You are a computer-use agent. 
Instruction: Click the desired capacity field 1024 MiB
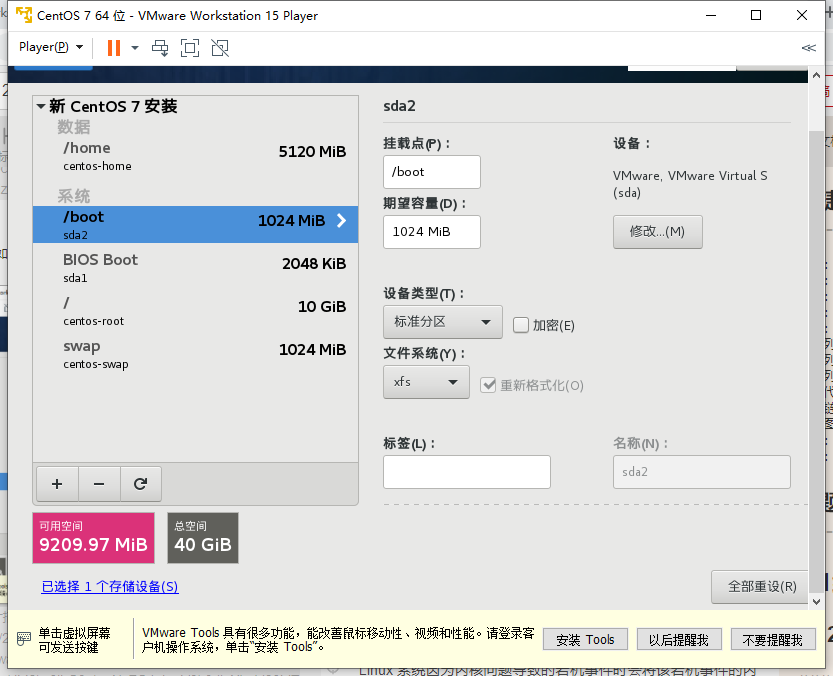point(432,232)
